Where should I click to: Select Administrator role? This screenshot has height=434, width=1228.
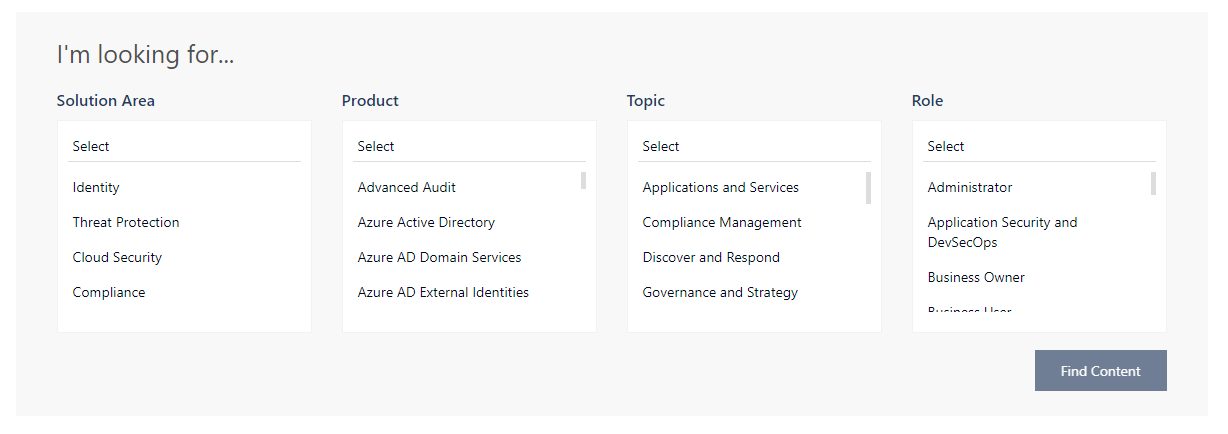[x=969, y=187]
